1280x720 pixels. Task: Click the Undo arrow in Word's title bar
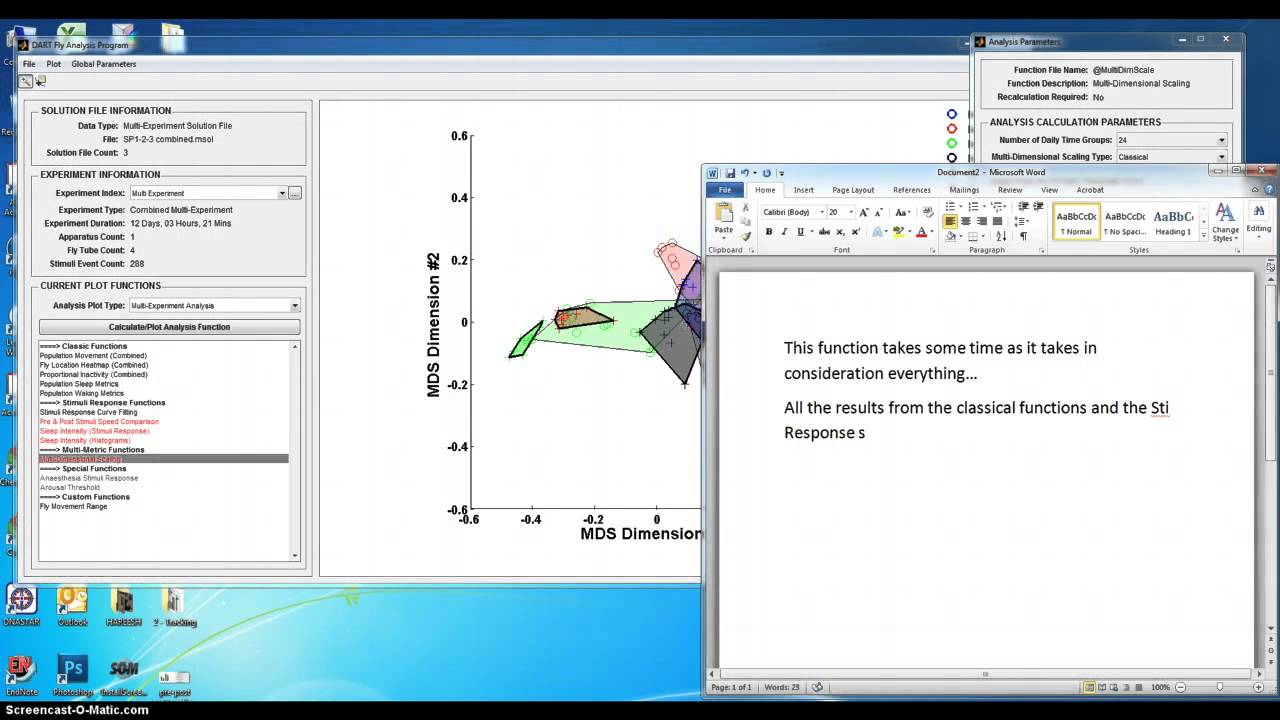point(745,173)
